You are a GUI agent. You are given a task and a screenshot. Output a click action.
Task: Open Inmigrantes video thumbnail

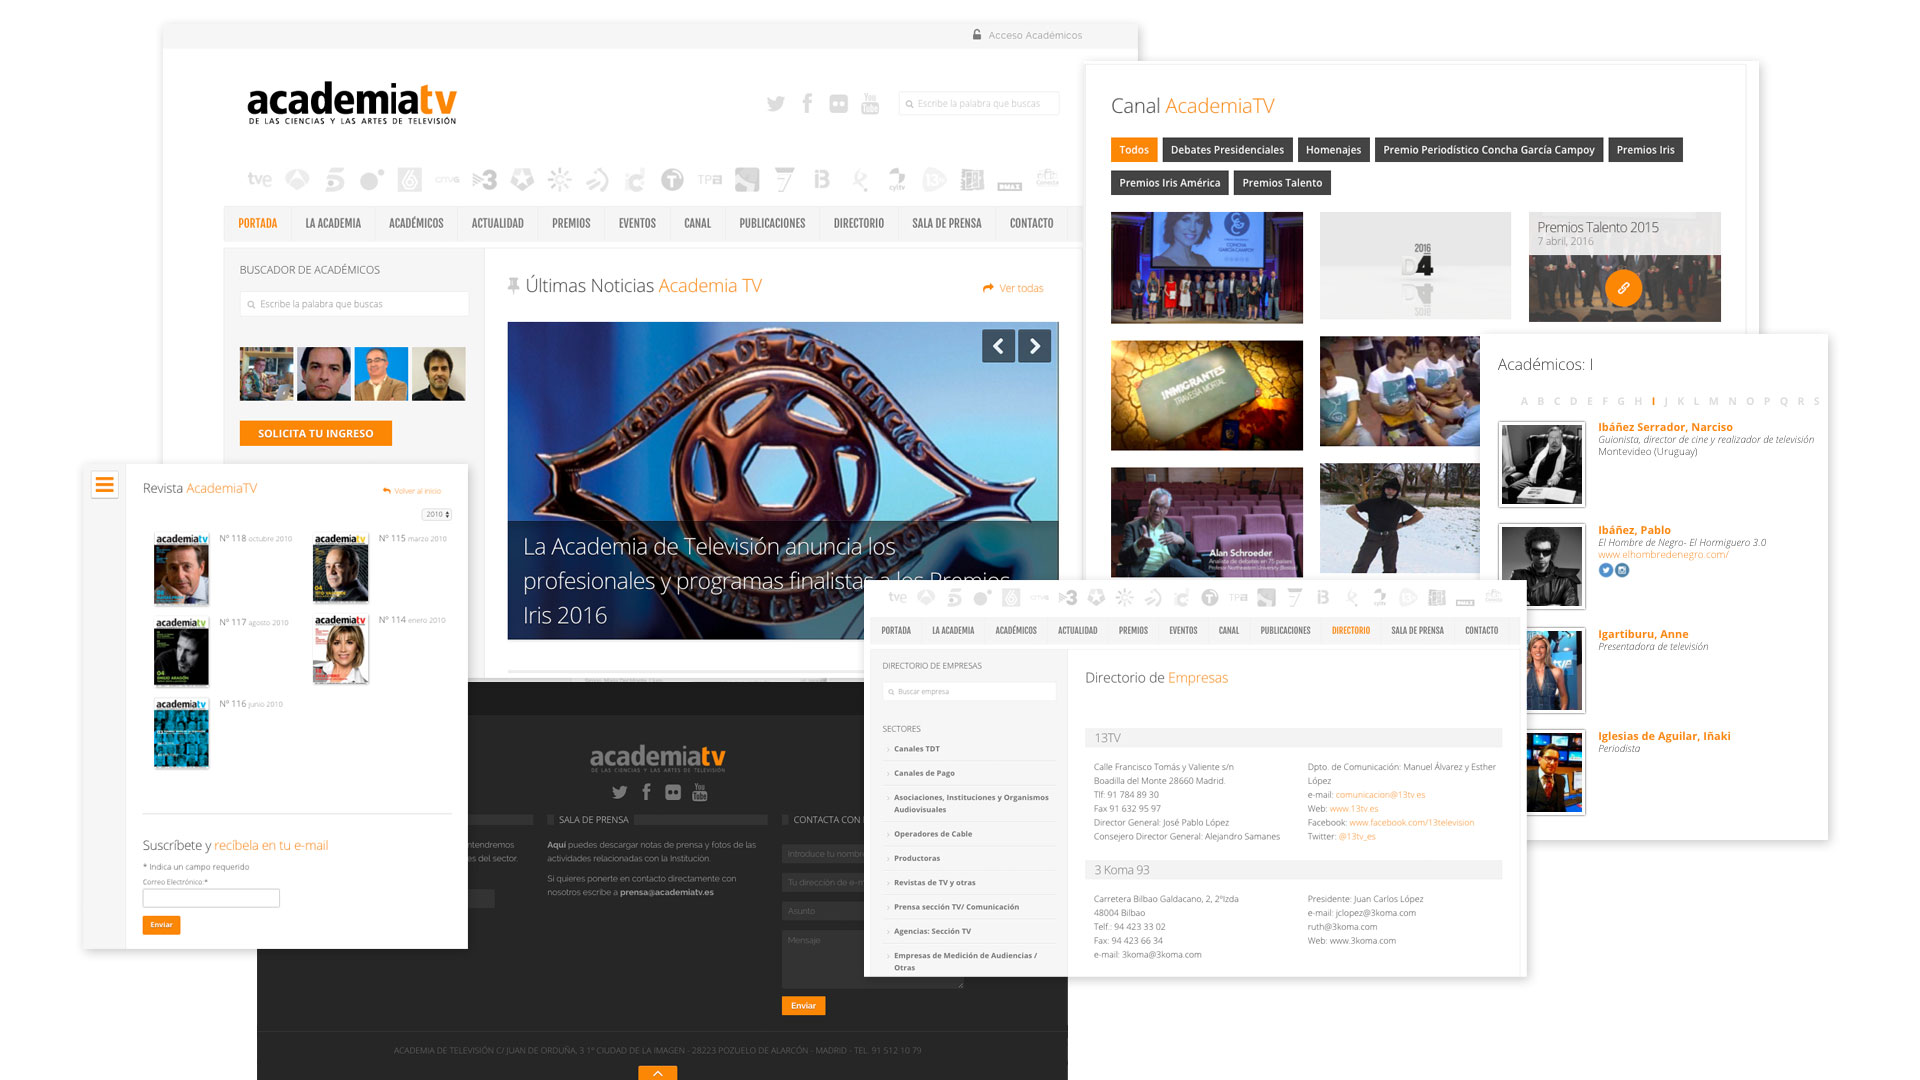click(x=1206, y=395)
